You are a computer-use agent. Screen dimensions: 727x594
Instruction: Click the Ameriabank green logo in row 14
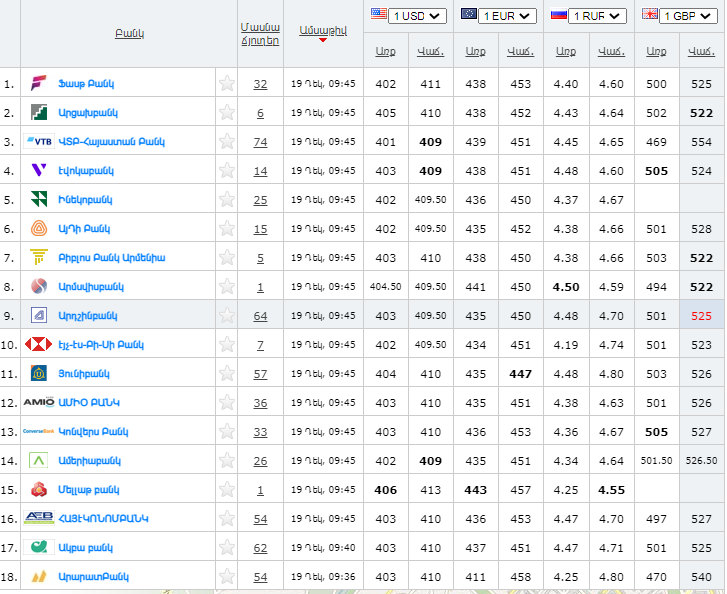[x=39, y=460]
